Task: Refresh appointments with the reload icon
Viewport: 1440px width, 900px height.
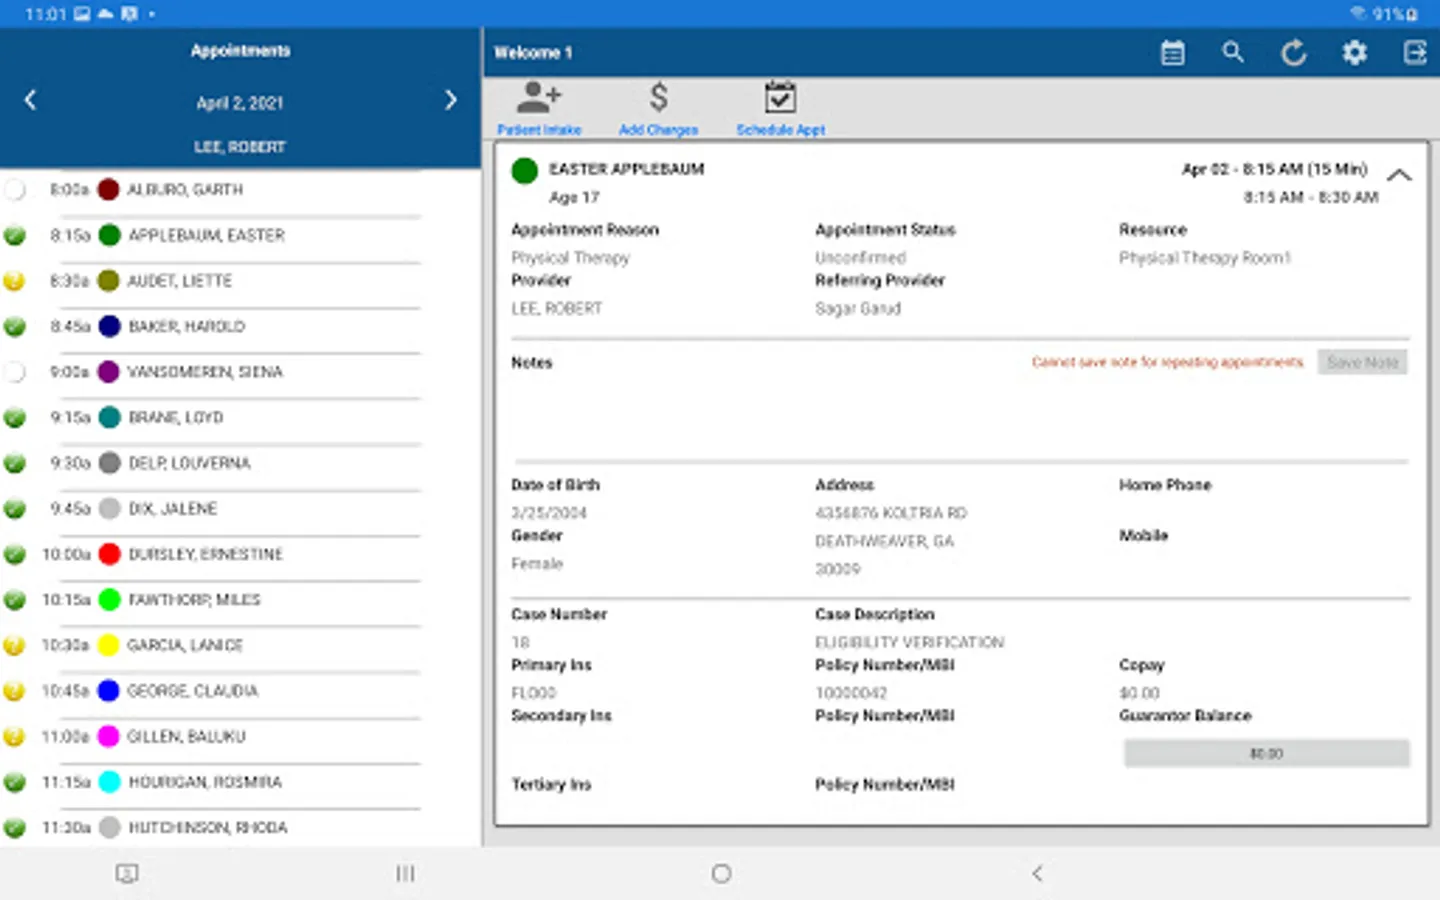Action: (1294, 53)
